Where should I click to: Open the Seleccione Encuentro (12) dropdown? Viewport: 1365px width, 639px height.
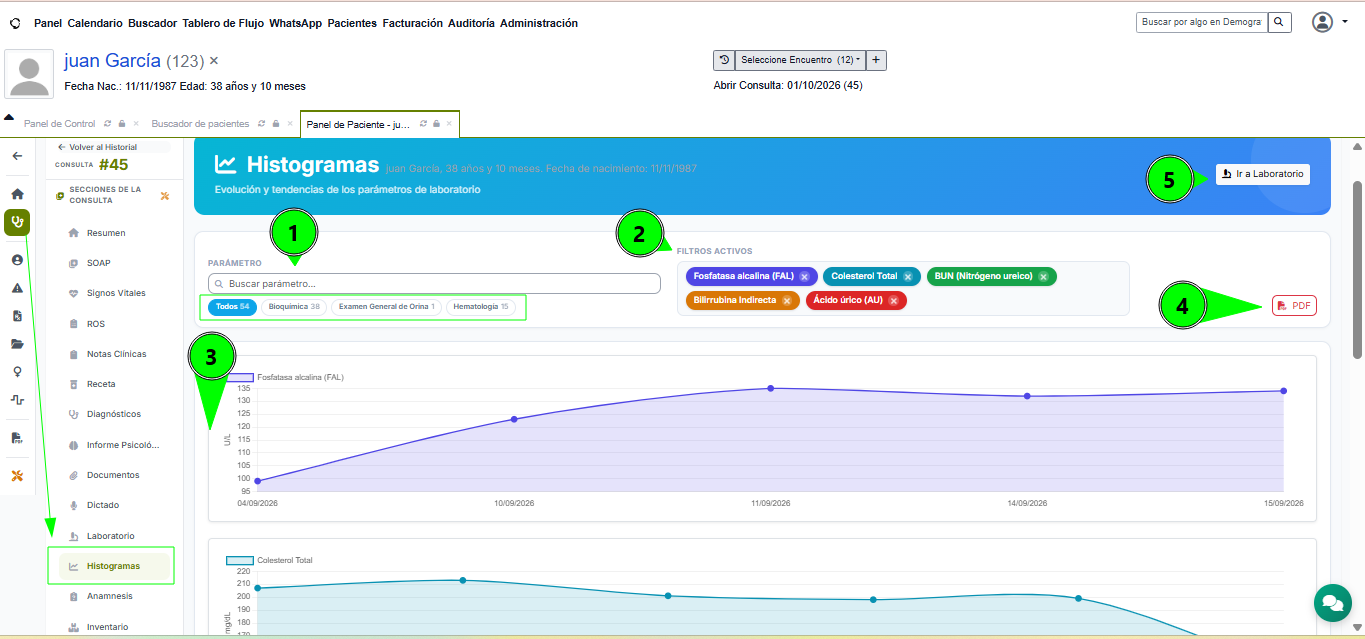[800, 60]
